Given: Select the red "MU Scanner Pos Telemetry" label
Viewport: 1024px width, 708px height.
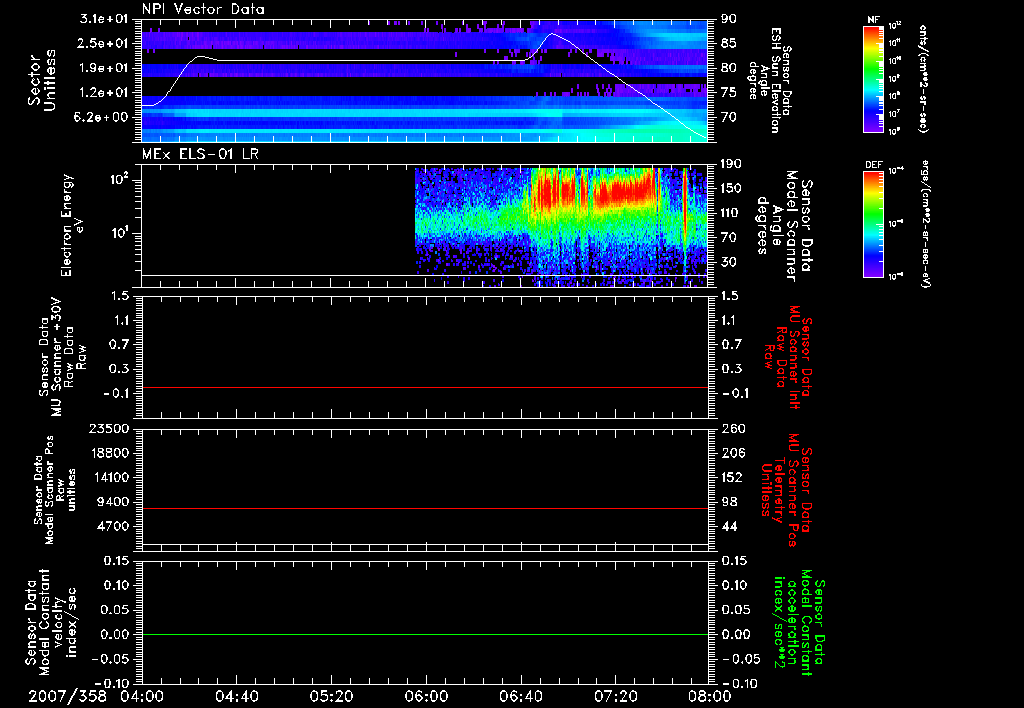Looking at the screenshot, I should coord(786,490).
